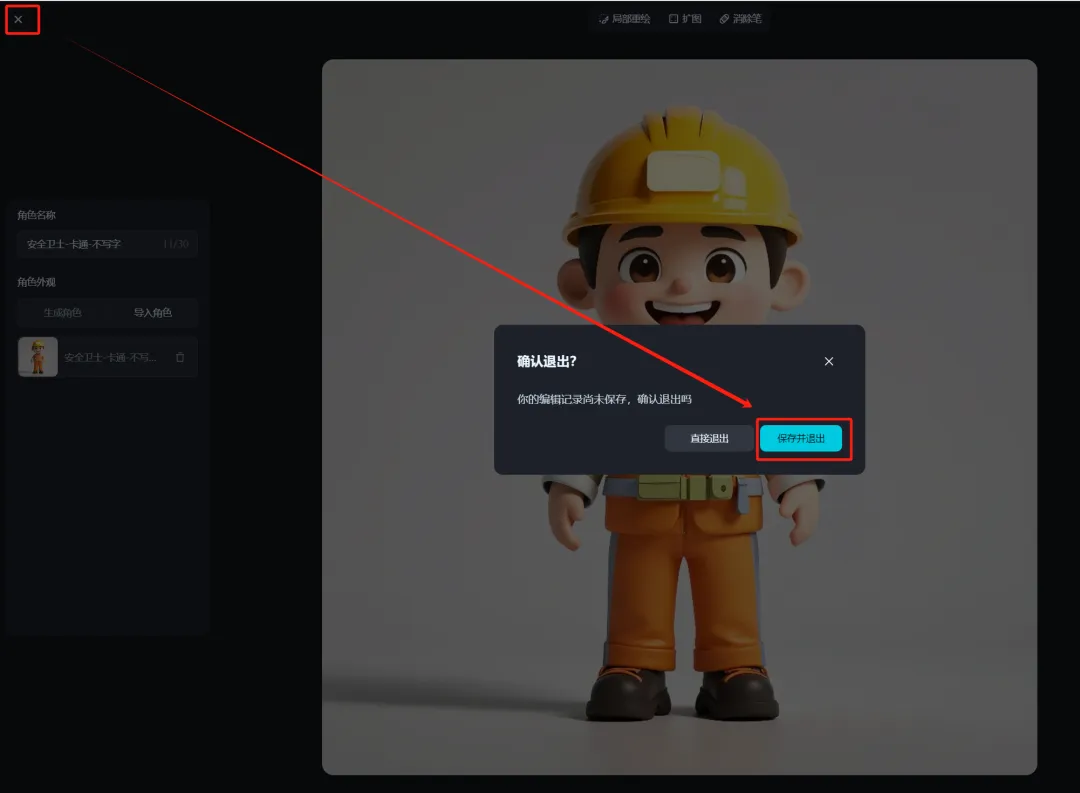Select the 消除笔 eraser pen tool
This screenshot has height=793, width=1080.
[740, 19]
